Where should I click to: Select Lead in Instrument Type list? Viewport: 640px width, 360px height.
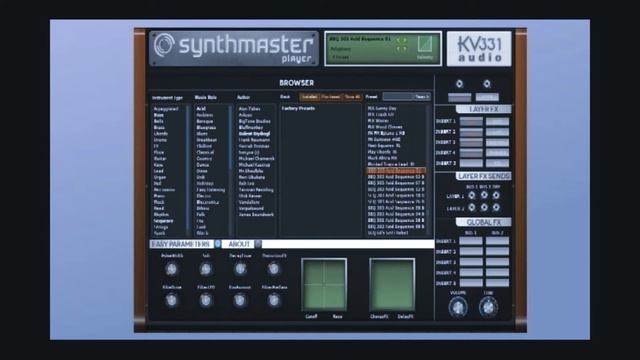tap(159, 171)
